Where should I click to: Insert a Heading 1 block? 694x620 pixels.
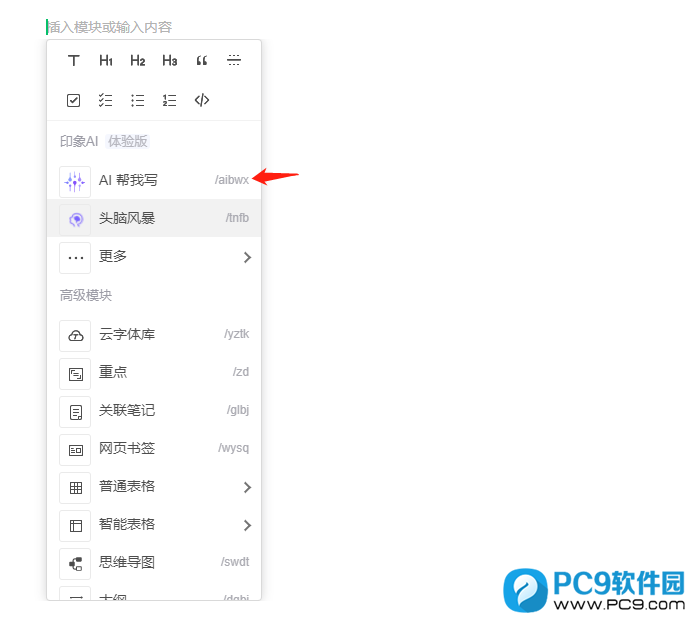point(106,60)
